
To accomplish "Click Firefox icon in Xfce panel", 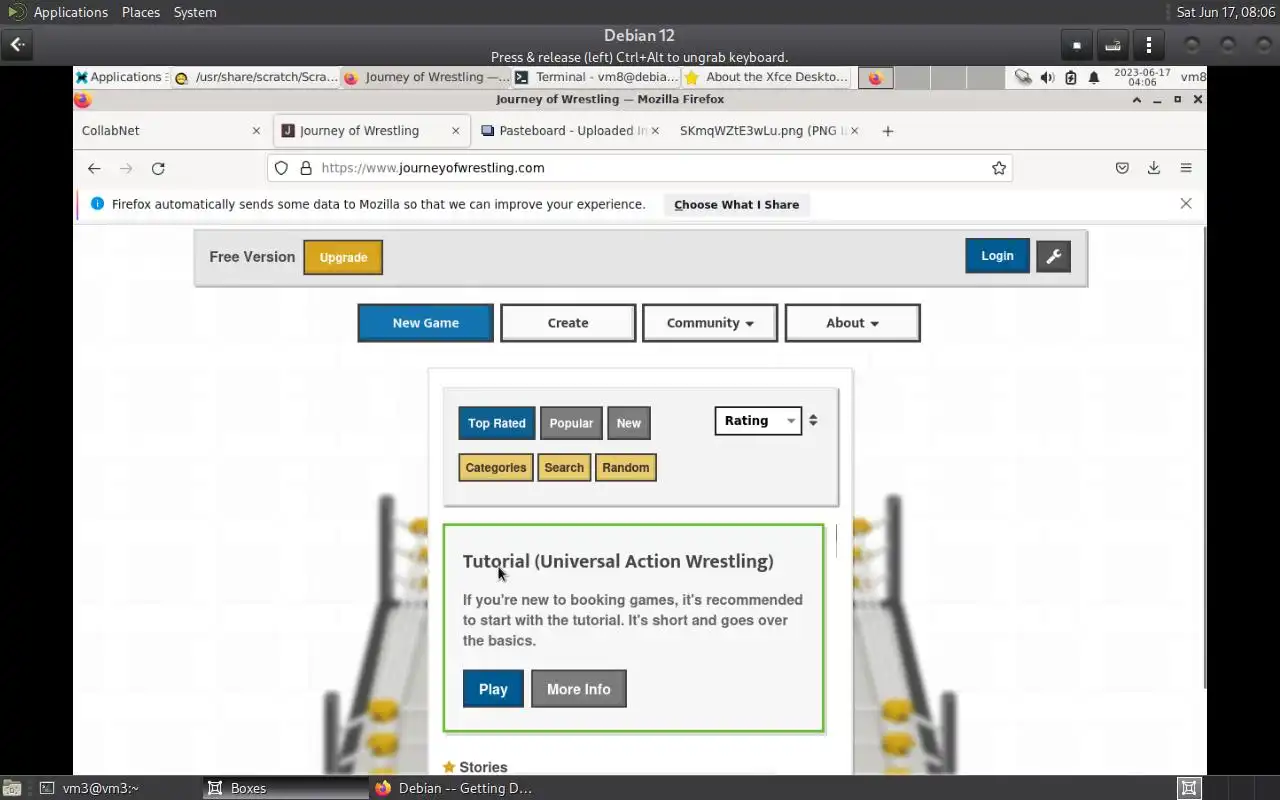I will 875,77.
